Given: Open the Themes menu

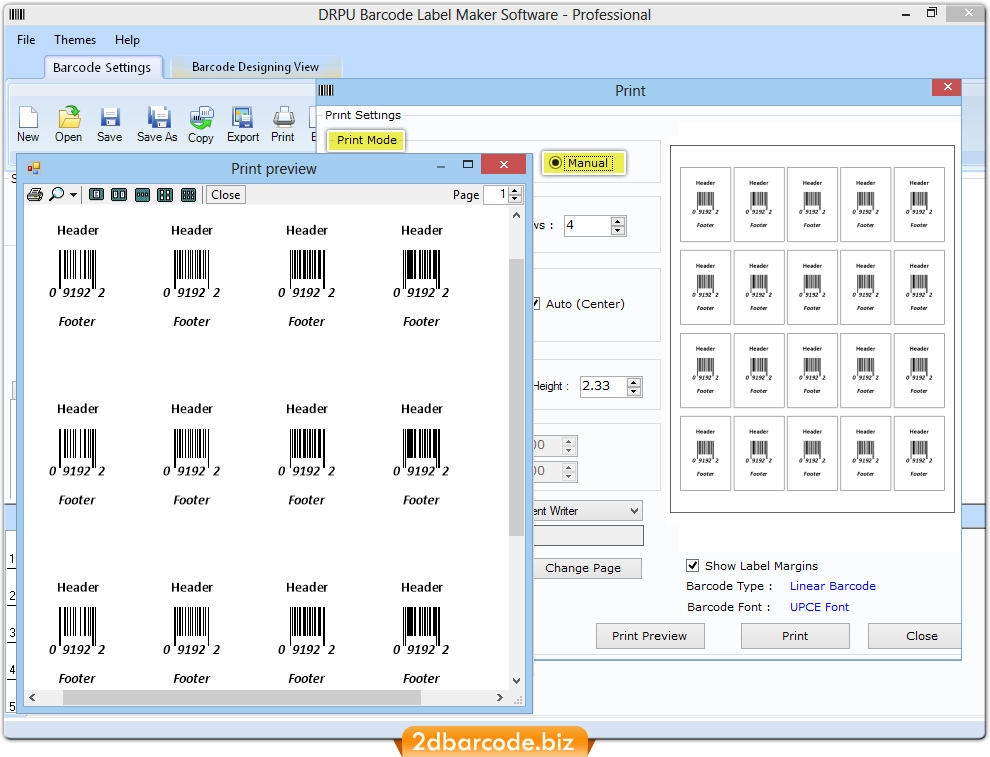Looking at the screenshot, I should click(x=75, y=40).
